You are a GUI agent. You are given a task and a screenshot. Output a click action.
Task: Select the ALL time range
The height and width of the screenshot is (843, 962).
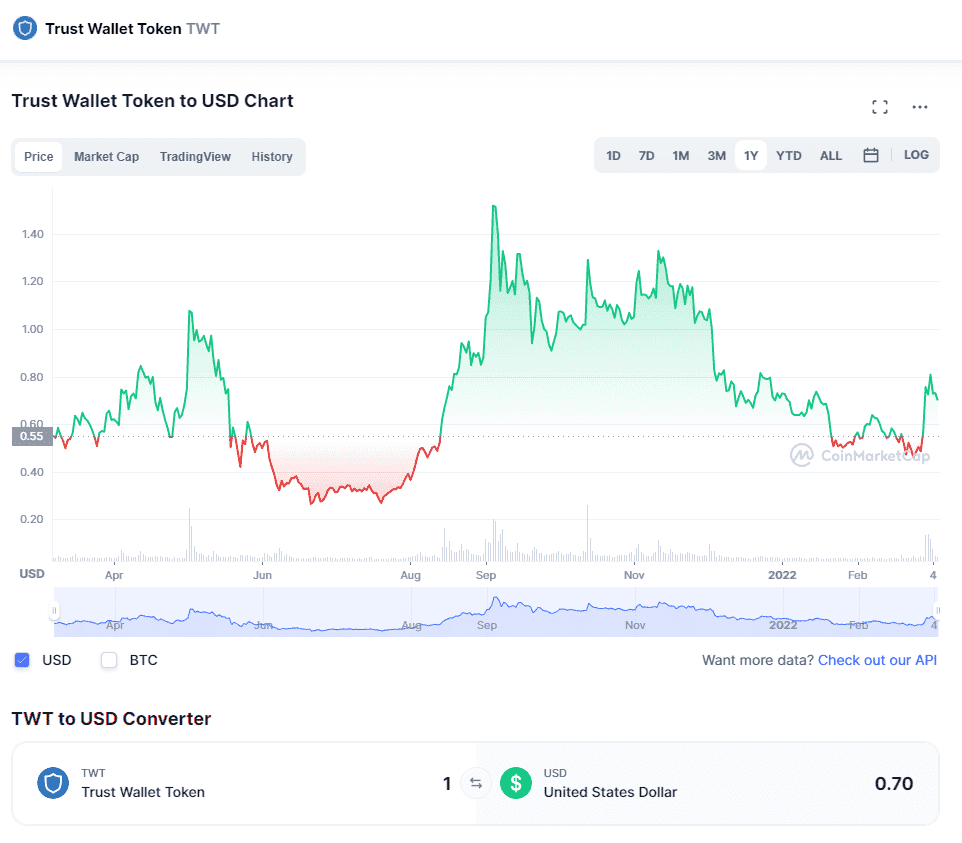(830, 155)
